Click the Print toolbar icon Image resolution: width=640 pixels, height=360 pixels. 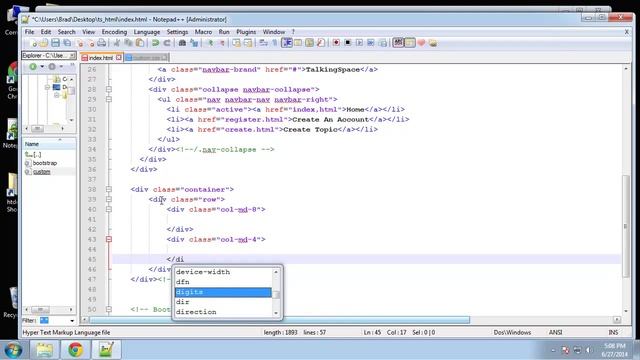pyautogui.click(x=102, y=43)
